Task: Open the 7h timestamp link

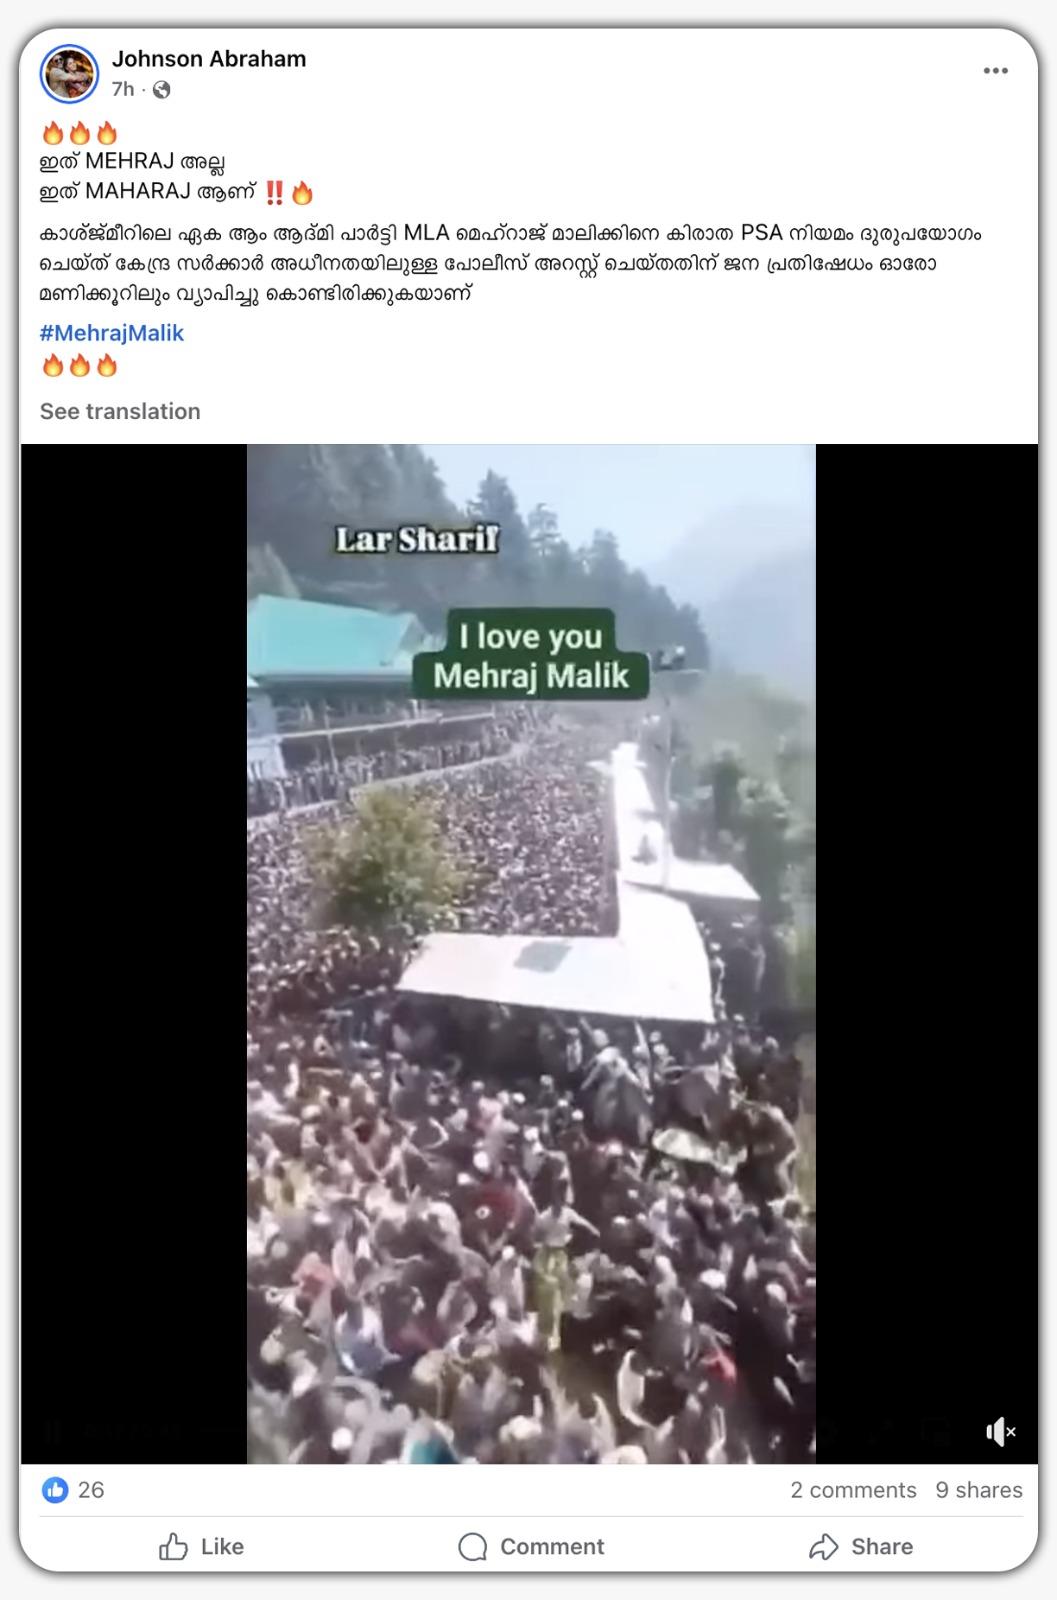Action: tap(123, 90)
